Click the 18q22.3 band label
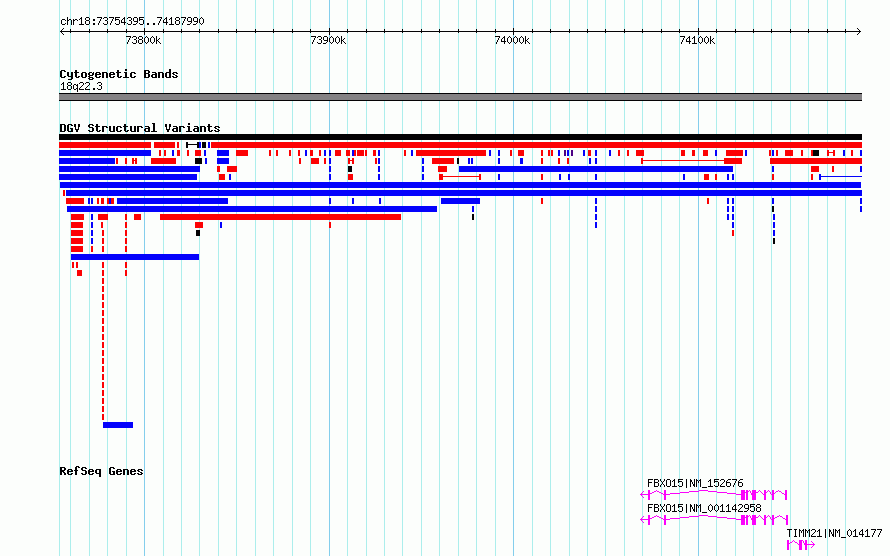 81,86
